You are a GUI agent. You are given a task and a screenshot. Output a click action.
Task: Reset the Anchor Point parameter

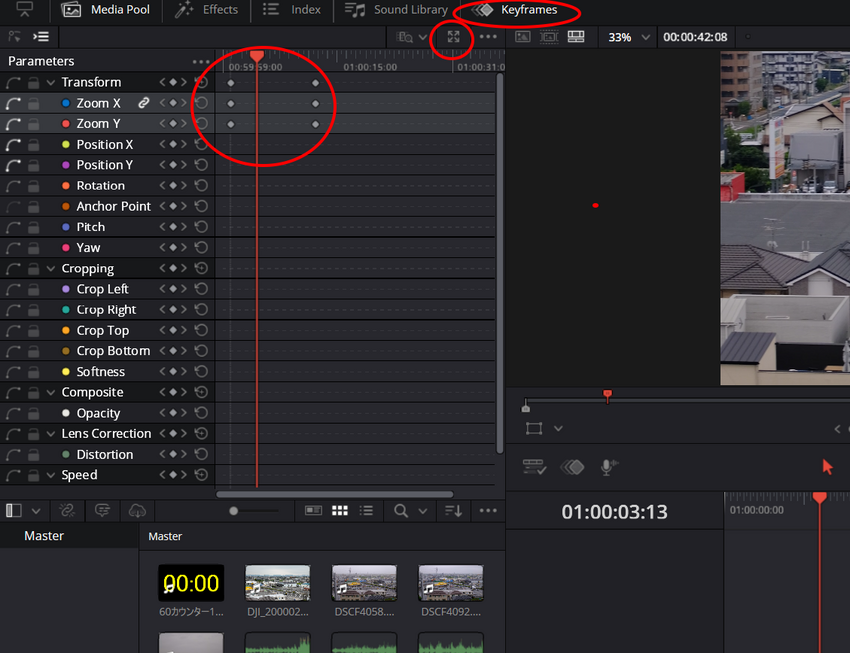pyautogui.click(x=201, y=206)
